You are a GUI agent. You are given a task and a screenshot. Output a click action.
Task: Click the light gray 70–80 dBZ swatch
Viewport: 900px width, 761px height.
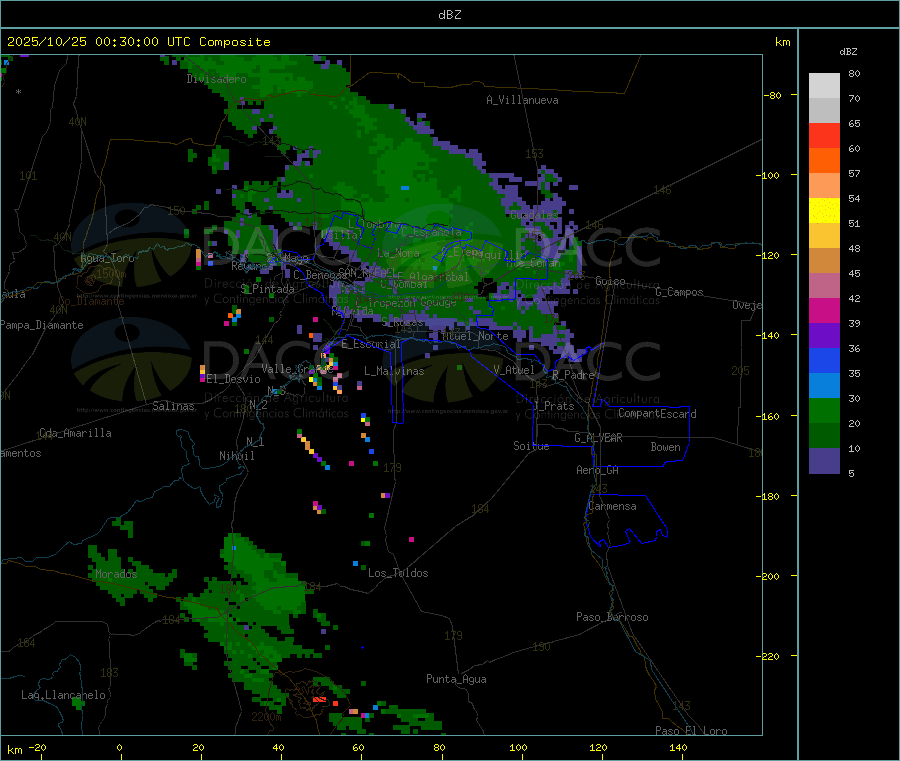tap(824, 86)
